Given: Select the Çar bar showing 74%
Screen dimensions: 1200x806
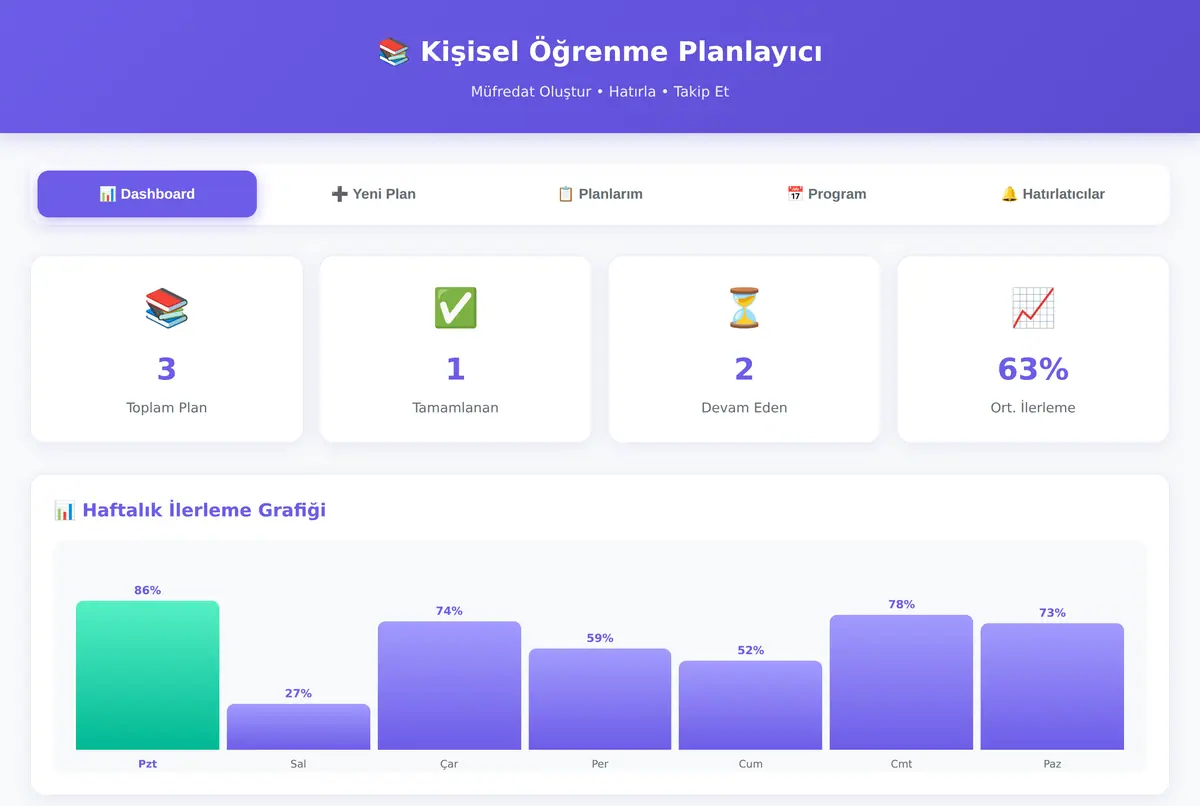Looking at the screenshot, I should point(449,686).
